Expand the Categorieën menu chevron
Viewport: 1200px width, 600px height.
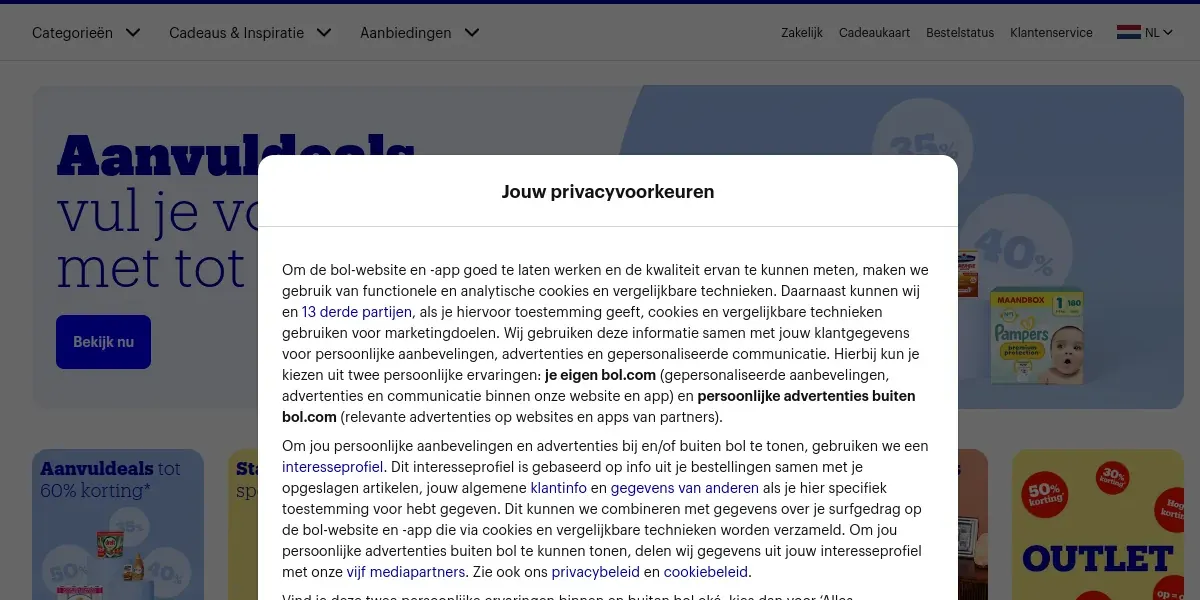(x=133, y=33)
